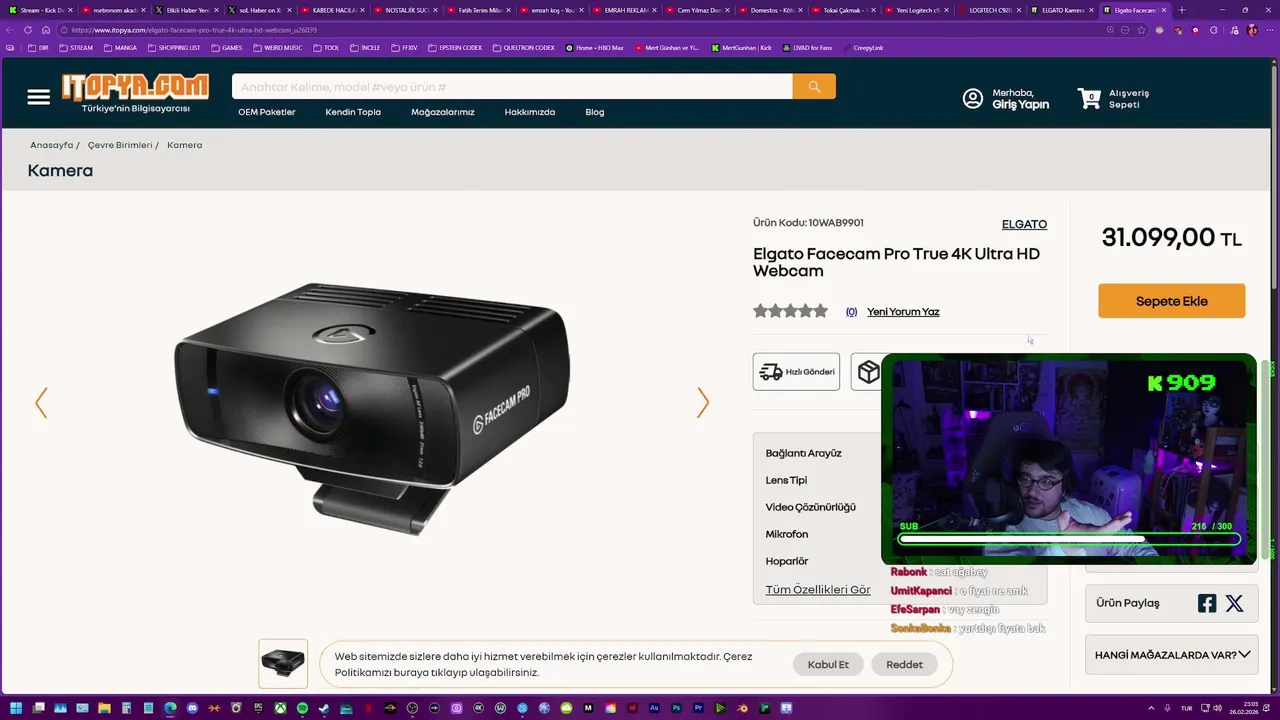Screen dimensions: 1280x720
Task: Open Spotify from taskbar
Action: click(302, 708)
